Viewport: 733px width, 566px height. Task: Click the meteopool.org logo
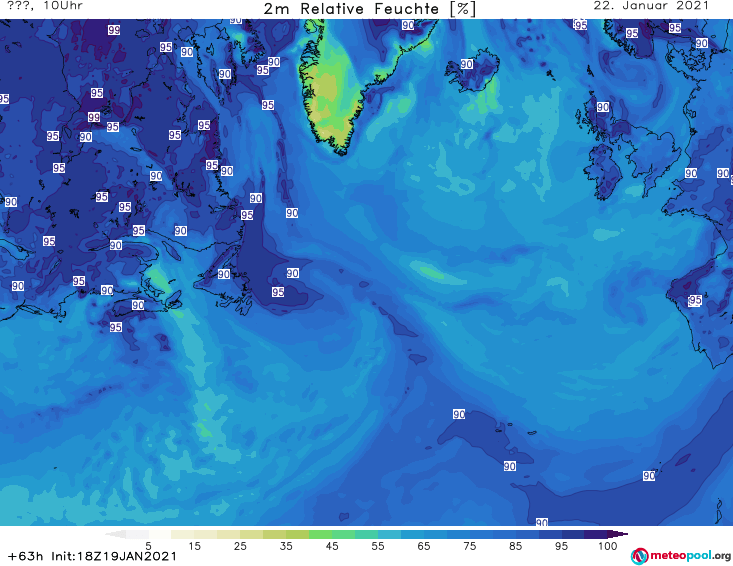click(x=681, y=556)
